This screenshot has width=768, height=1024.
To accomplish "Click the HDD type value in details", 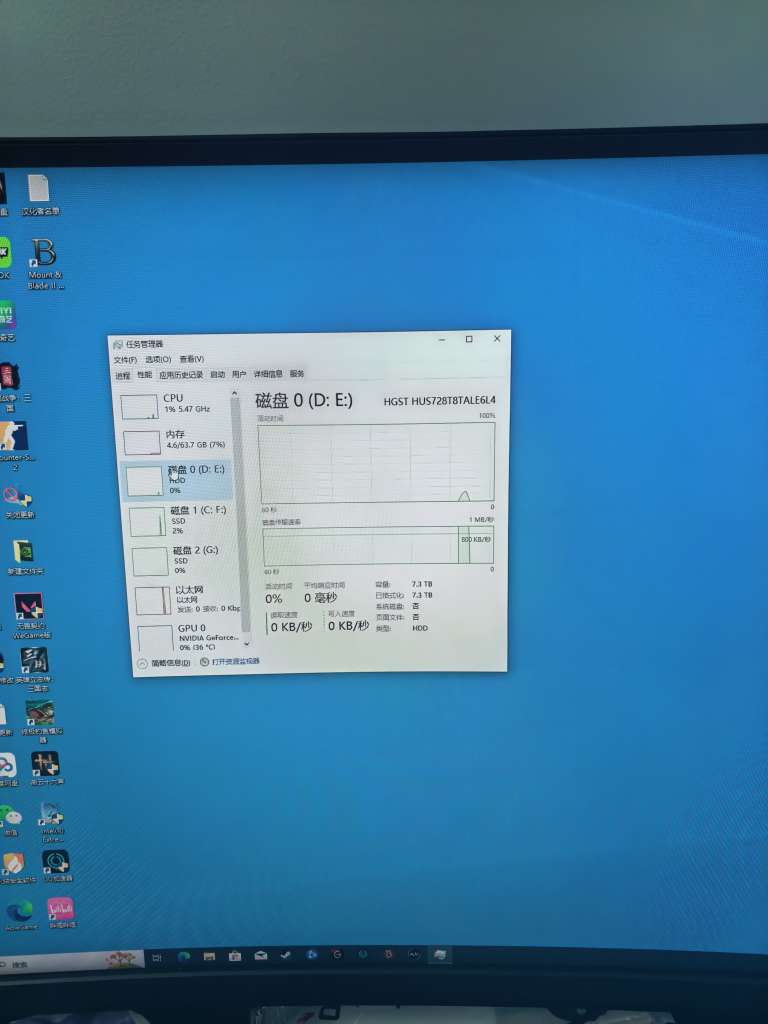I will pos(420,628).
